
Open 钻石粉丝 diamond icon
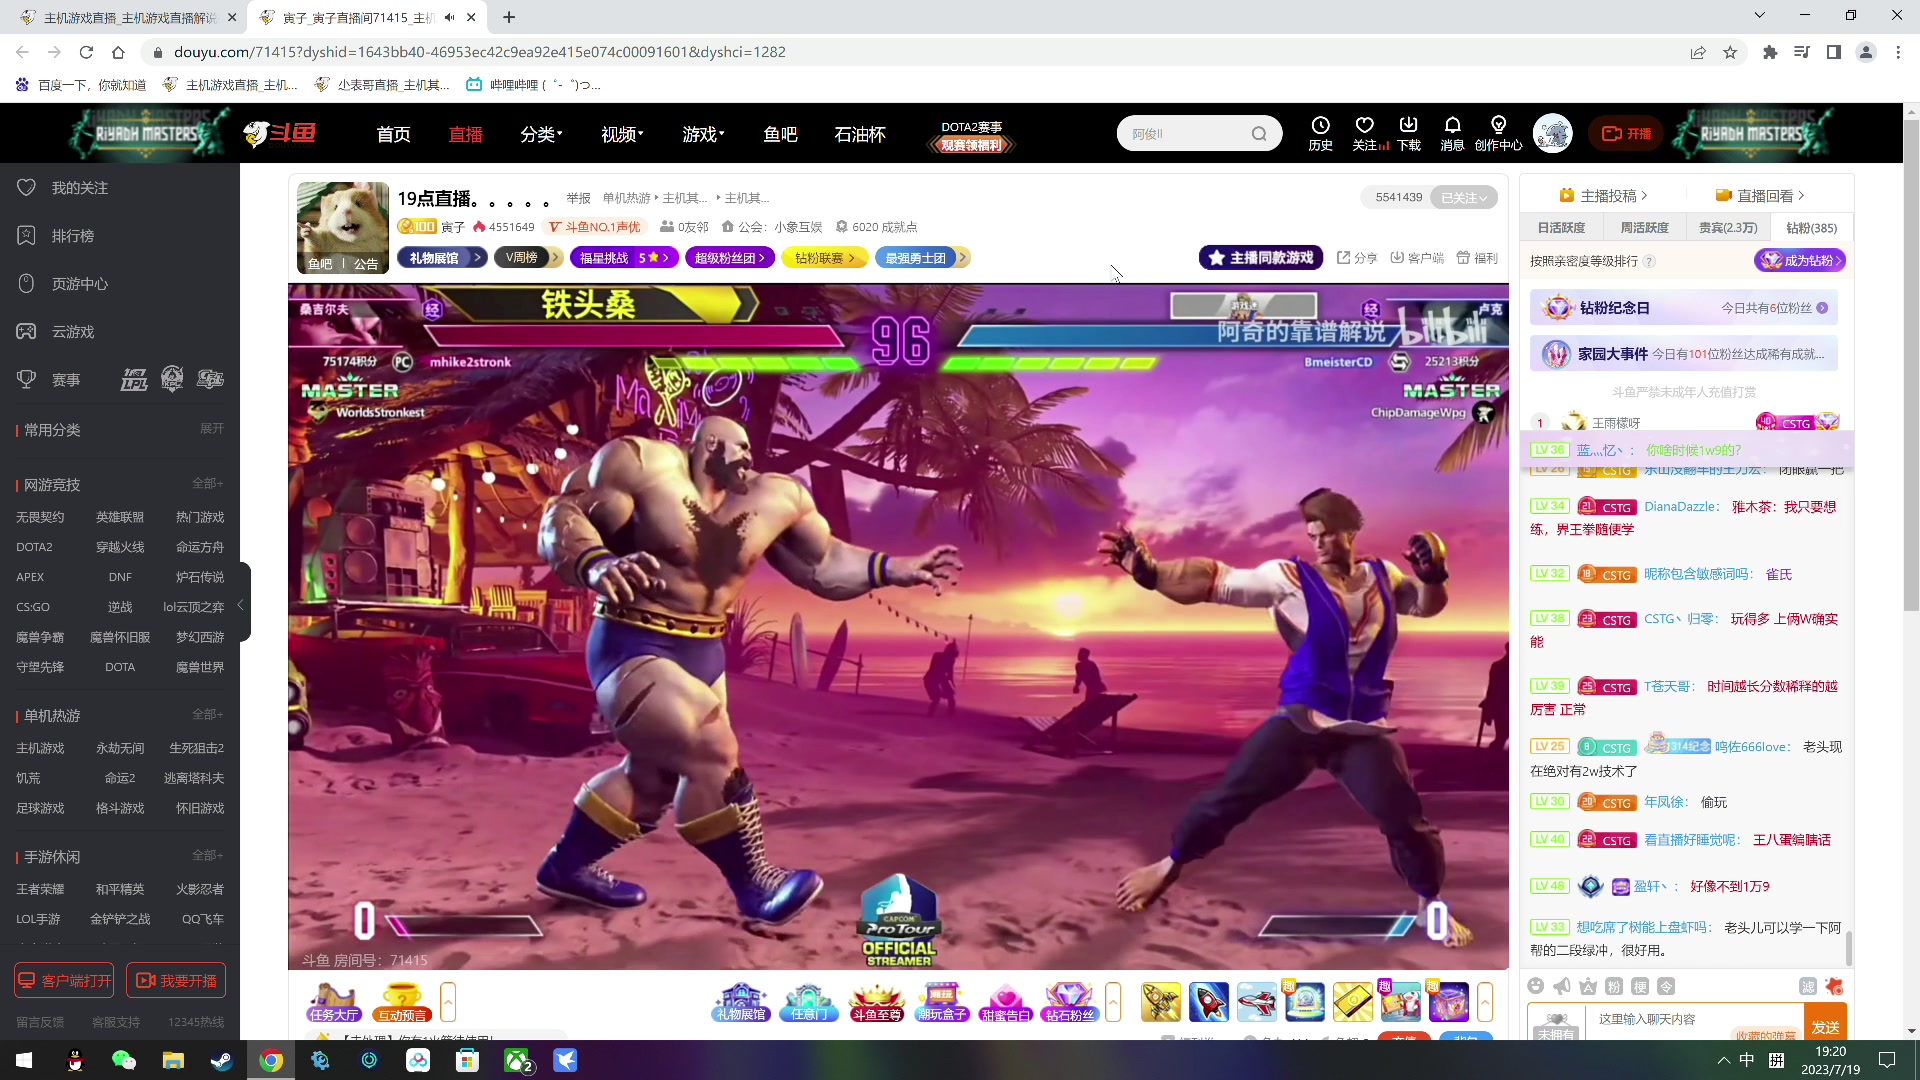1069,1001
